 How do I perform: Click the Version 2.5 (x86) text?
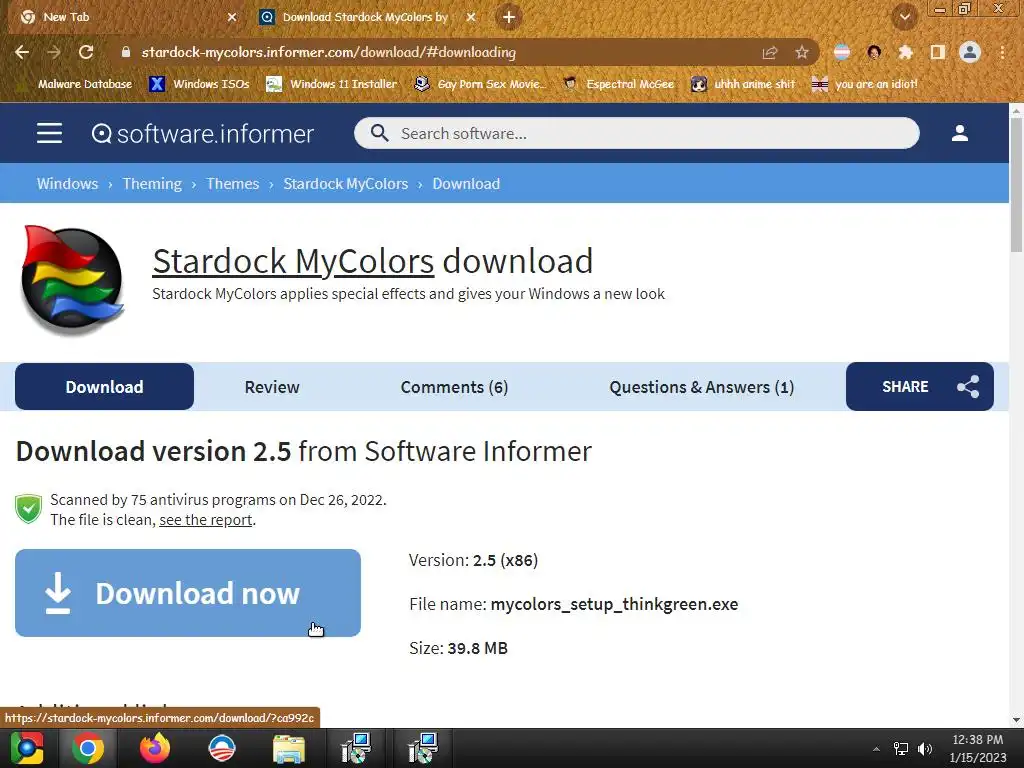click(473, 560)
